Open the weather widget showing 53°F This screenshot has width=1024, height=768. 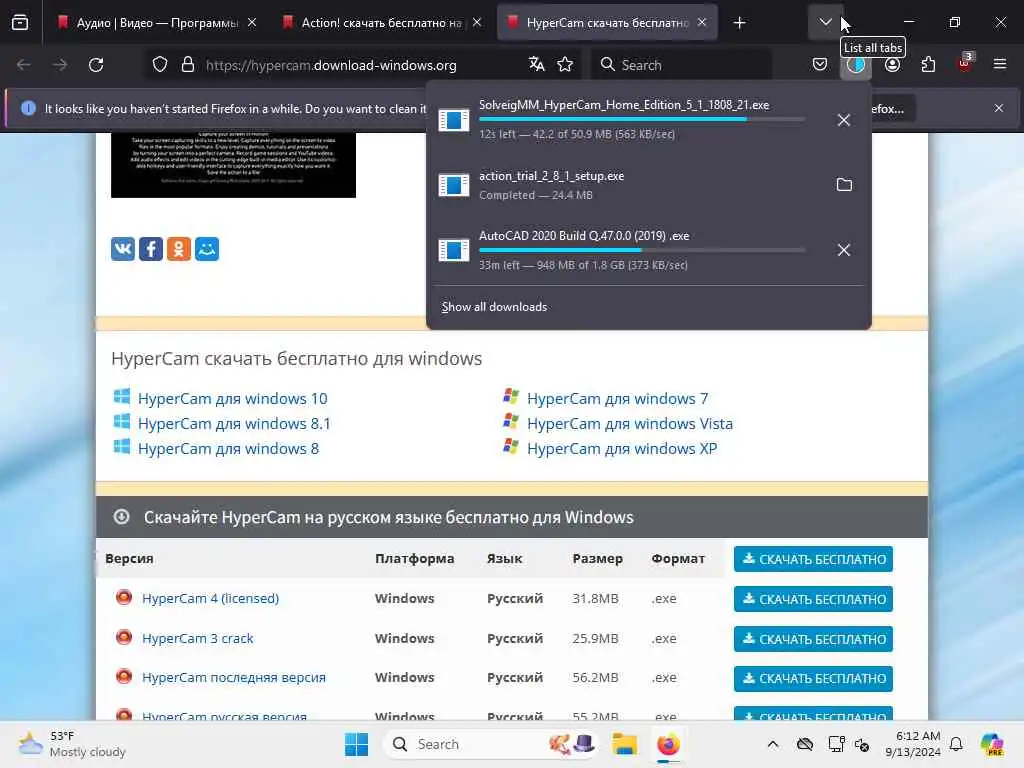(72, 744)
